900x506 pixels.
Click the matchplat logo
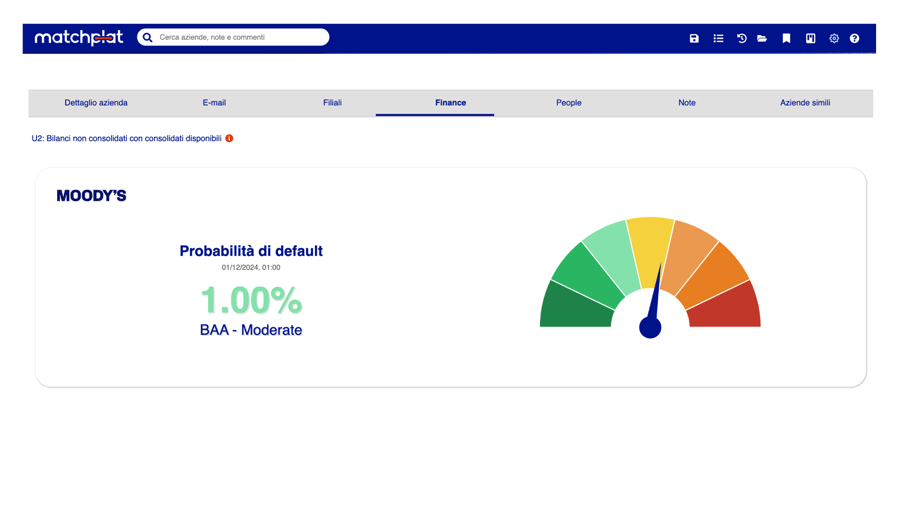79,38
